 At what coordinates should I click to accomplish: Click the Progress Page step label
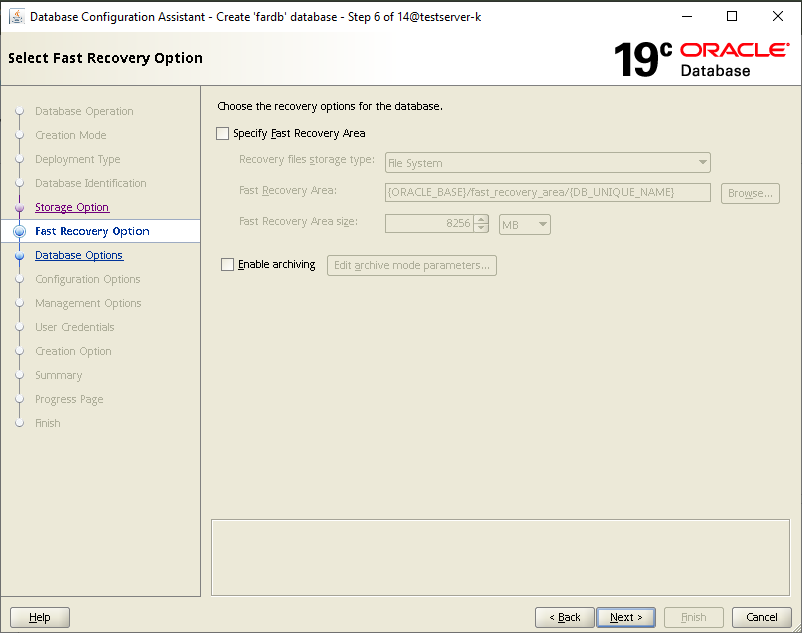point(69,399)
